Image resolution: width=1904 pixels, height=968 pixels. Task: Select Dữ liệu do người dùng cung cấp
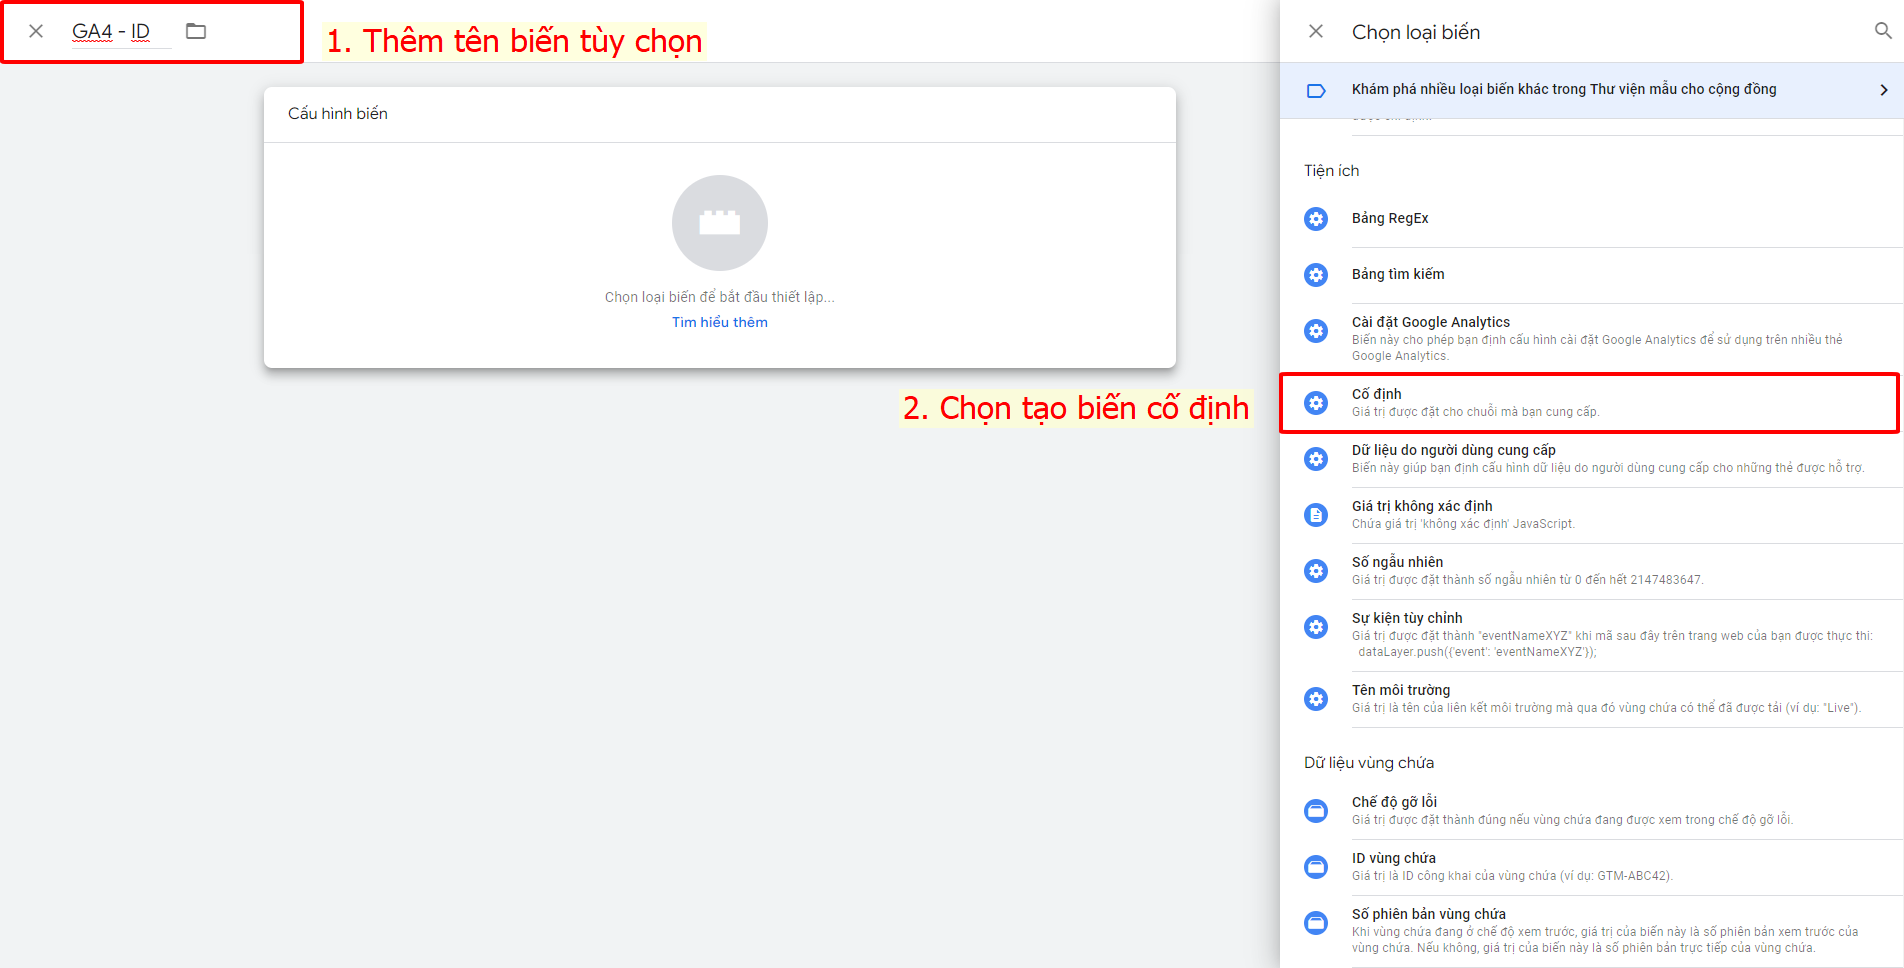(1592, 459)
